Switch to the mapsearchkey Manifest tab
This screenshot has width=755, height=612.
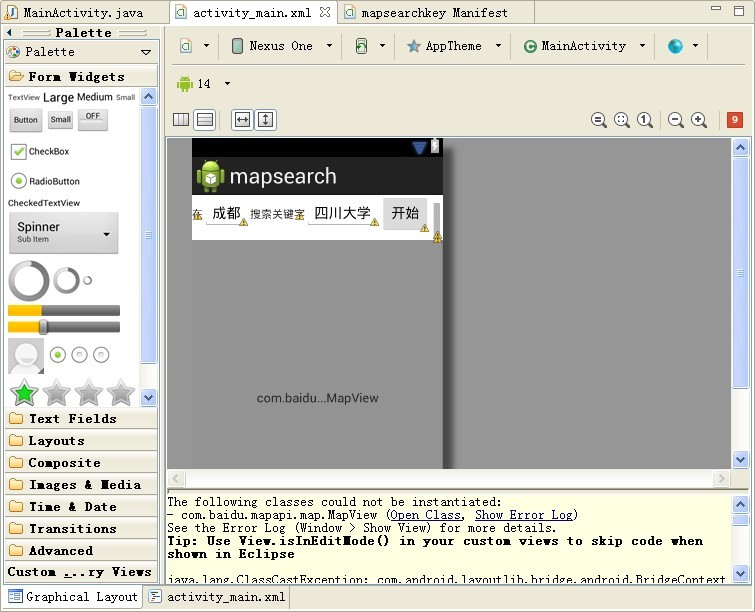tap(434, 13)
